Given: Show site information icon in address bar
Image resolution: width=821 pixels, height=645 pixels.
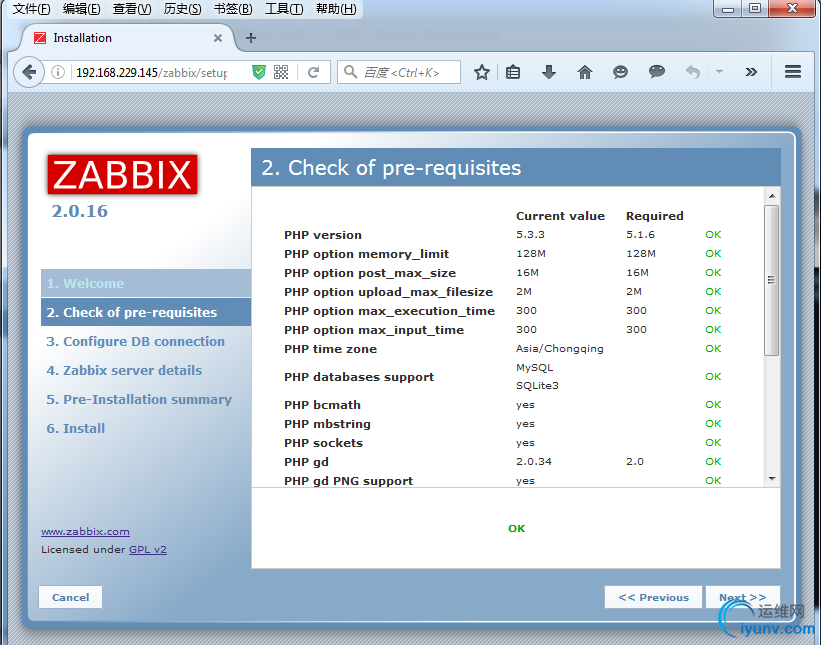Looking at the screenshot, I should pos(58,72).
